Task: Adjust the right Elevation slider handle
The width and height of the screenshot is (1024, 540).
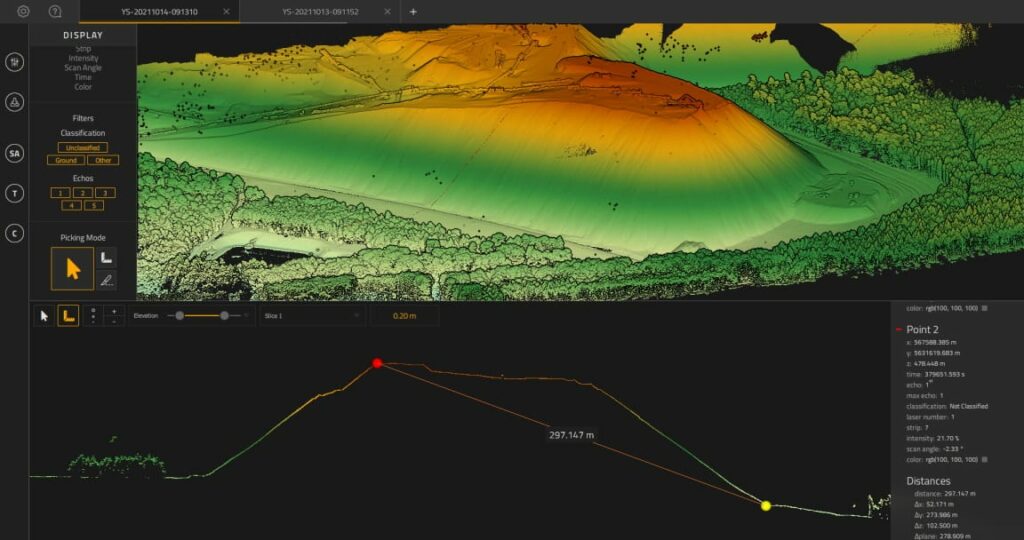Action: point(225,315)
